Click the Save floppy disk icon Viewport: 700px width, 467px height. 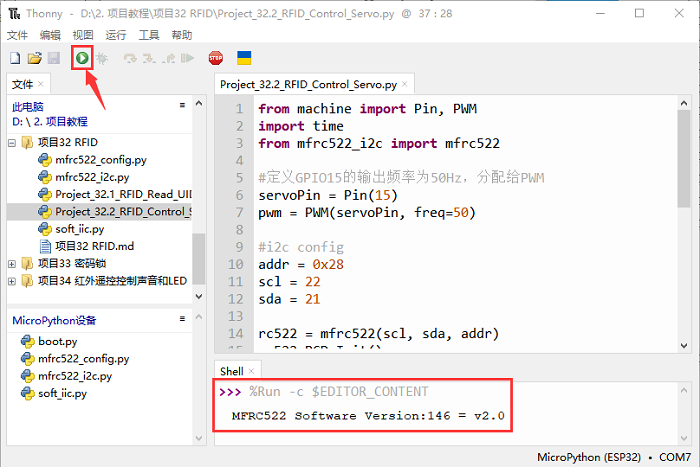(x=53, y=59)
